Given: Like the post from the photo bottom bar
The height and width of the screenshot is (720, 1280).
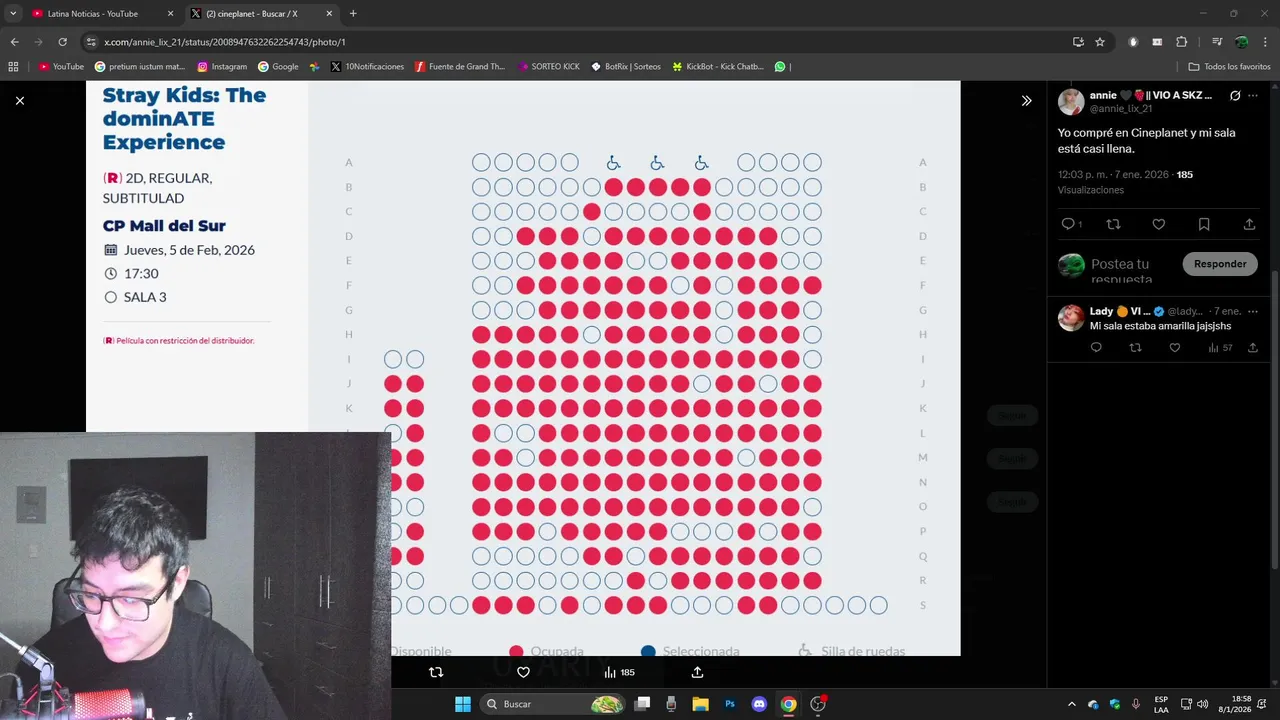Looking at the screenshot, I should coord(523,672).
